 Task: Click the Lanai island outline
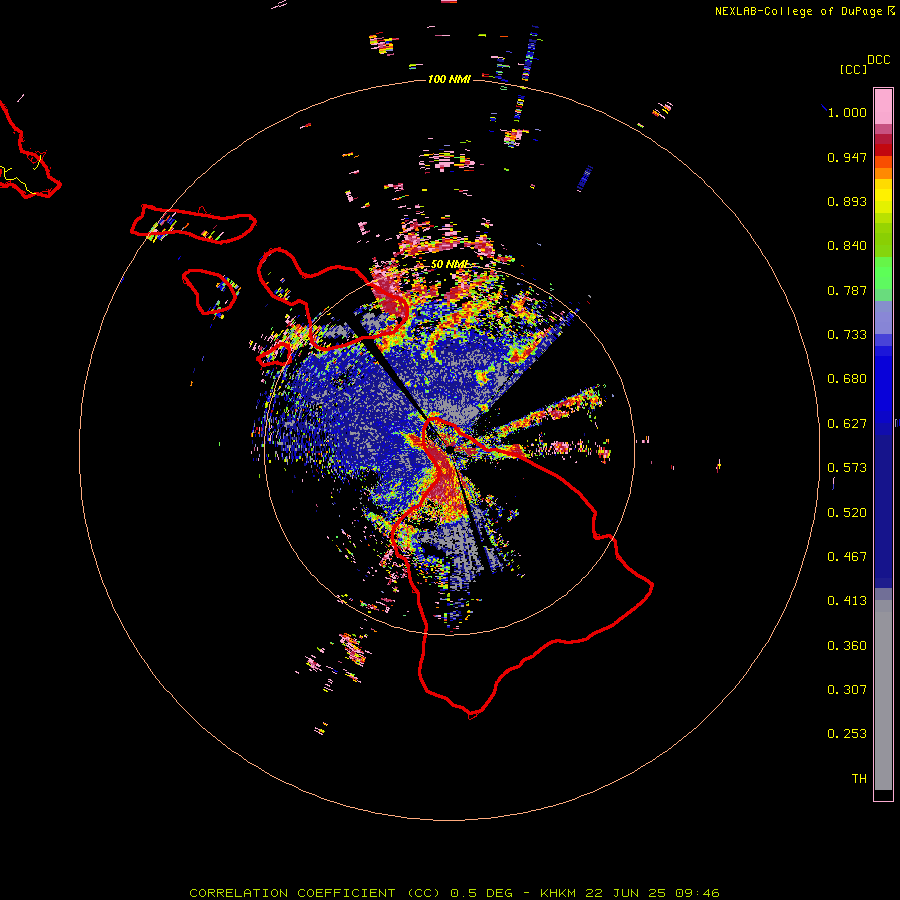[x=210, y=292]
